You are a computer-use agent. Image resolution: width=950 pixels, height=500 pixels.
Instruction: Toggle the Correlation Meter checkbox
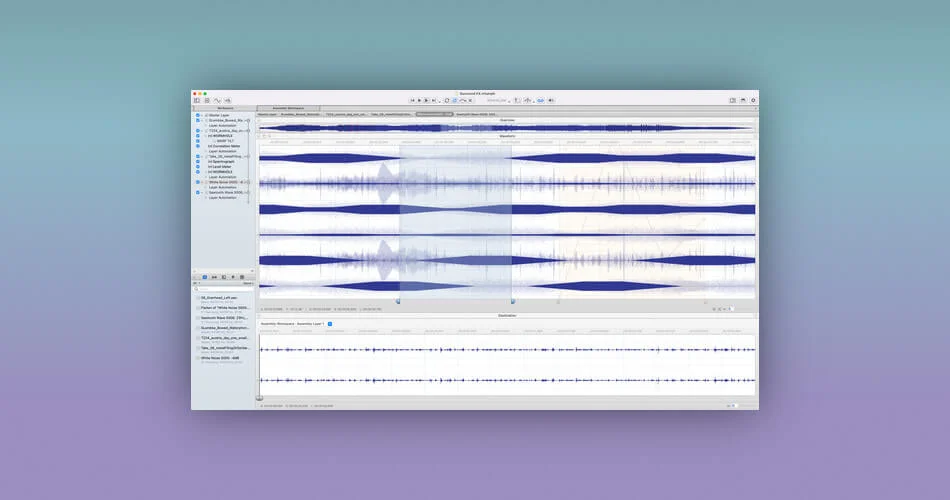tap(198, 146)
